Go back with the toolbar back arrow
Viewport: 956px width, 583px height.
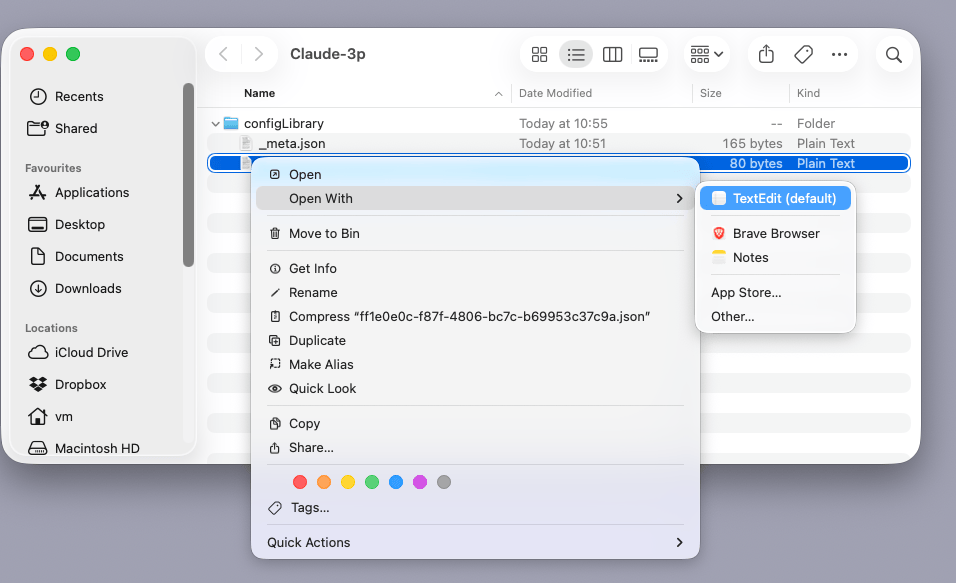point(224,54)
